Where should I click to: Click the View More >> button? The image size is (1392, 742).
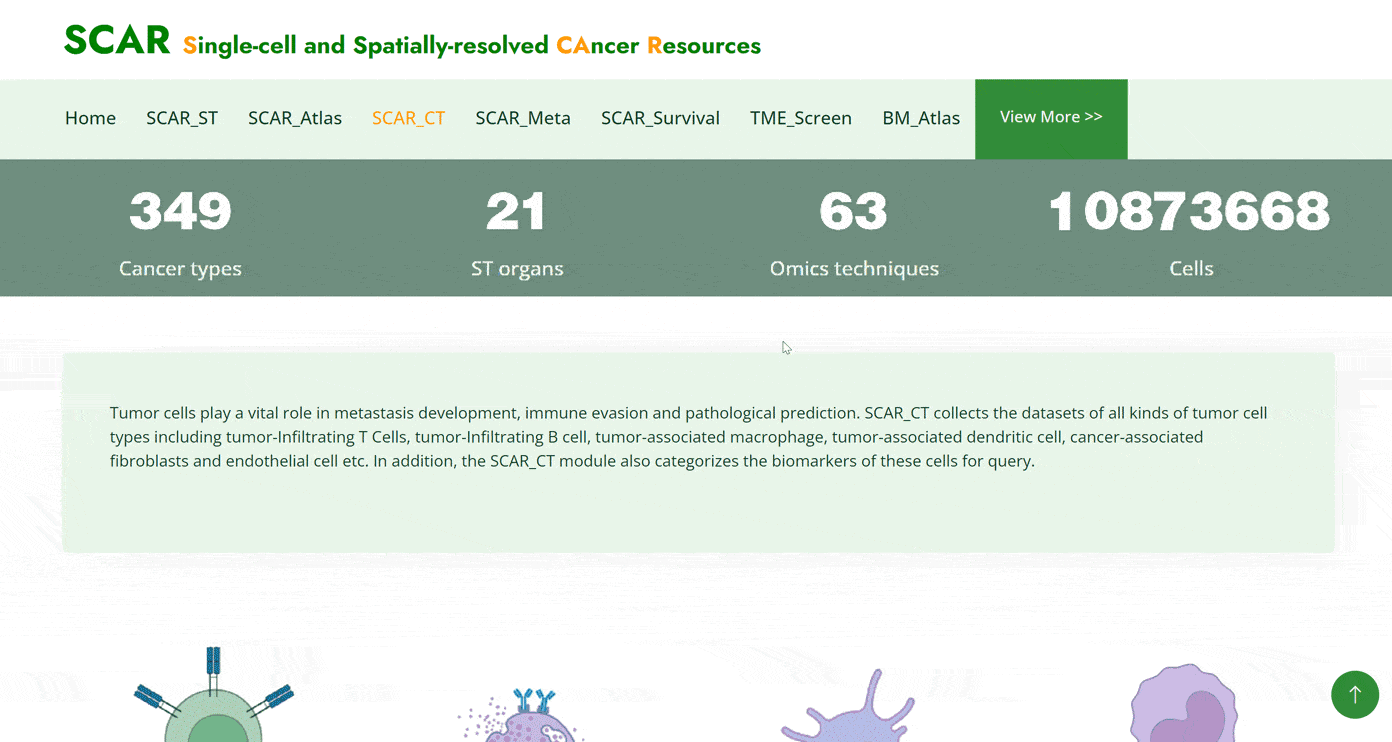[1051, 119]
